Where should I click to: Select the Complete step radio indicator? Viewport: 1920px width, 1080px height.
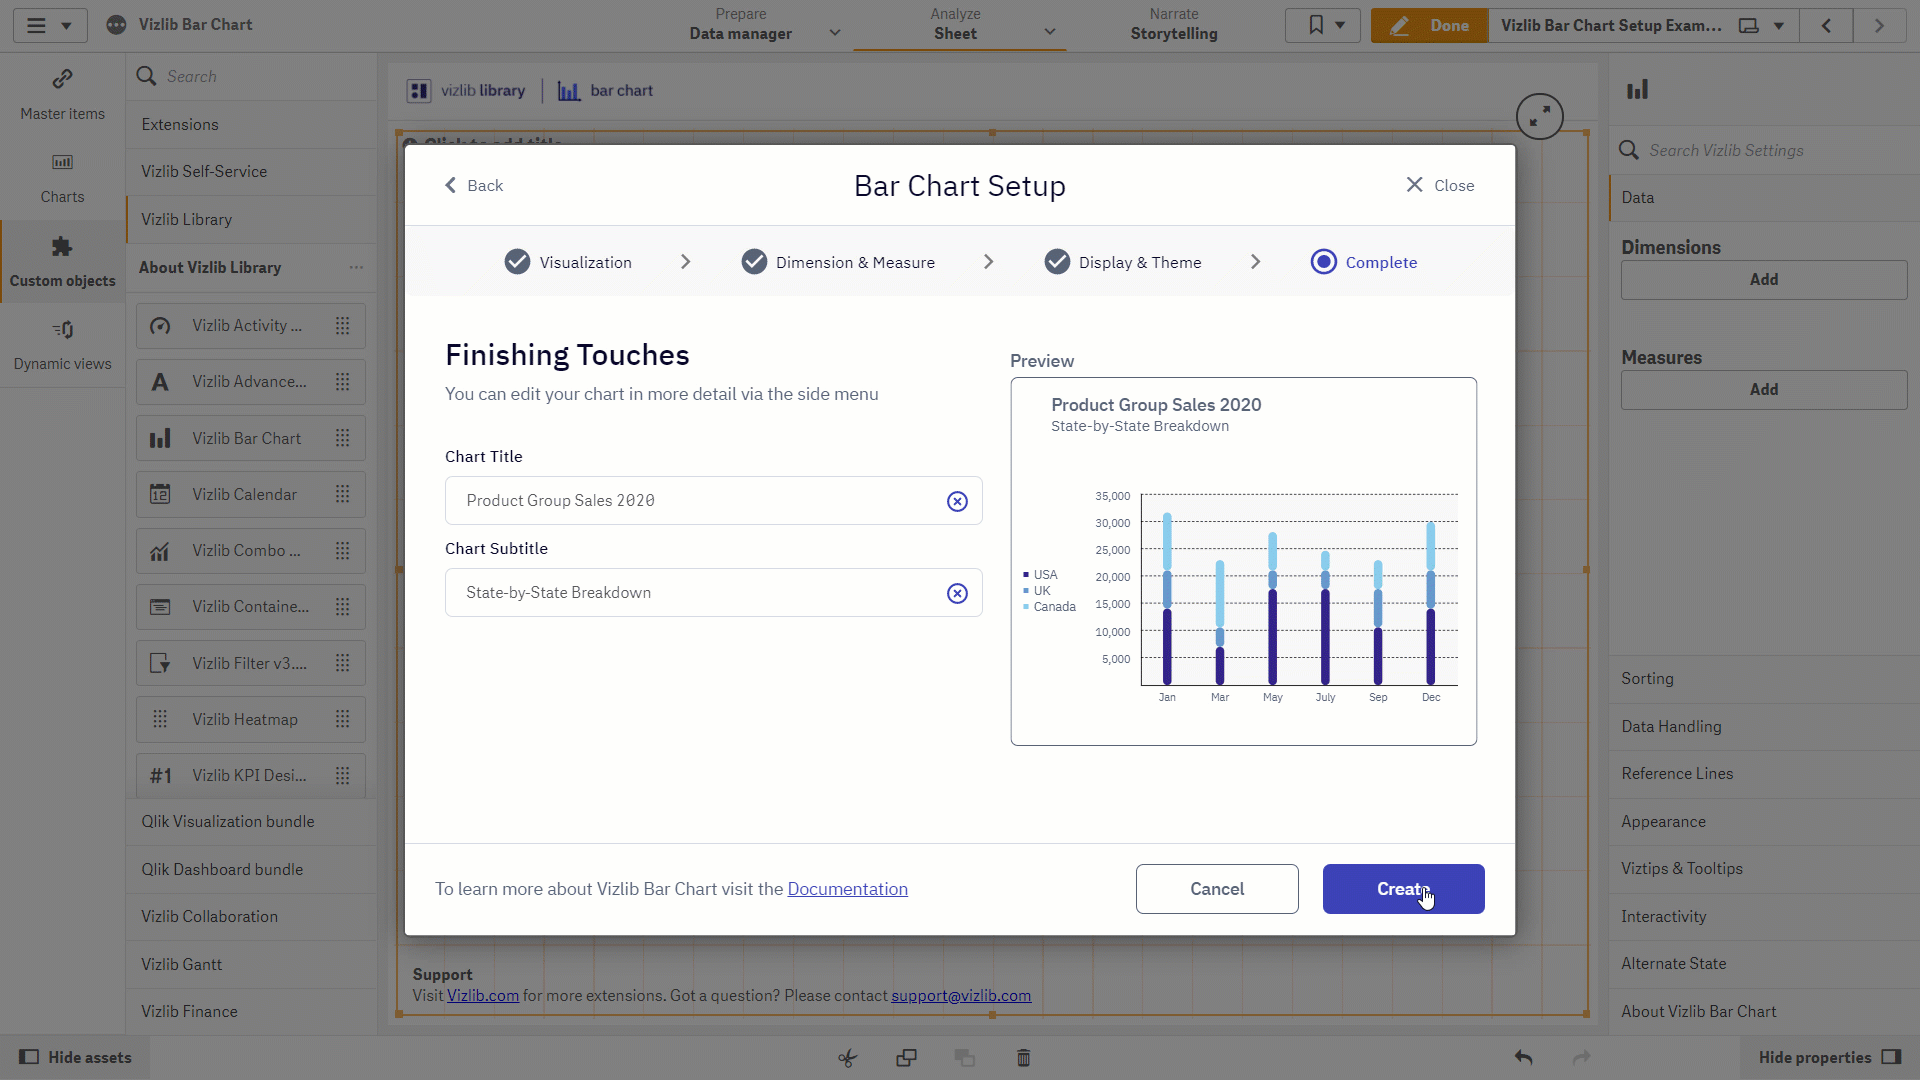click(x=1323, y=262)
